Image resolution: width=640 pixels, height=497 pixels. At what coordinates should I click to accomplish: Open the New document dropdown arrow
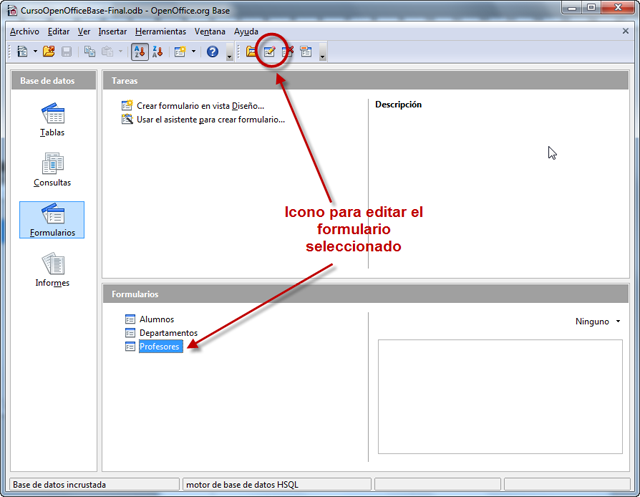coord(35,52)
